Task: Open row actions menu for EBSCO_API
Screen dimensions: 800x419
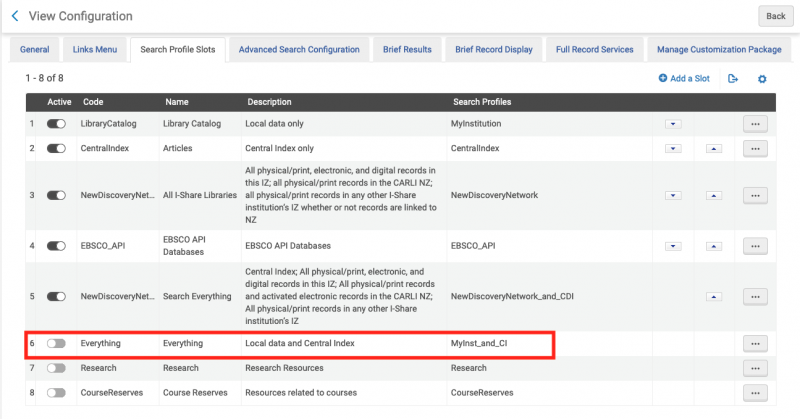Action: click(755, 246)
